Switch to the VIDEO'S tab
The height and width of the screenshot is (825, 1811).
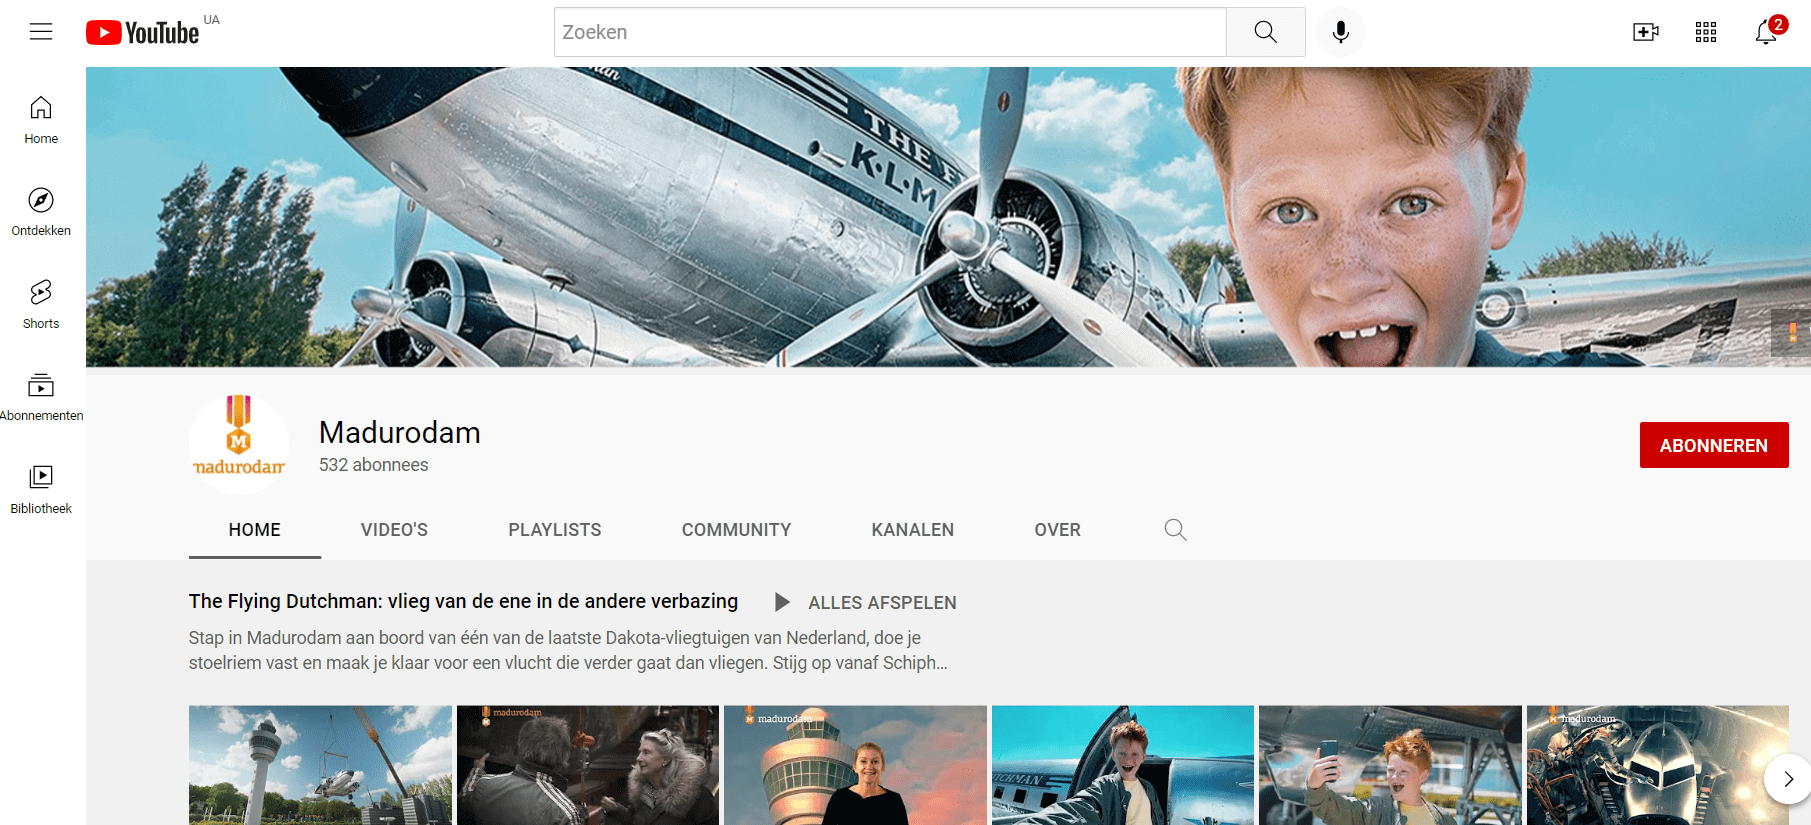pos(394,530)
